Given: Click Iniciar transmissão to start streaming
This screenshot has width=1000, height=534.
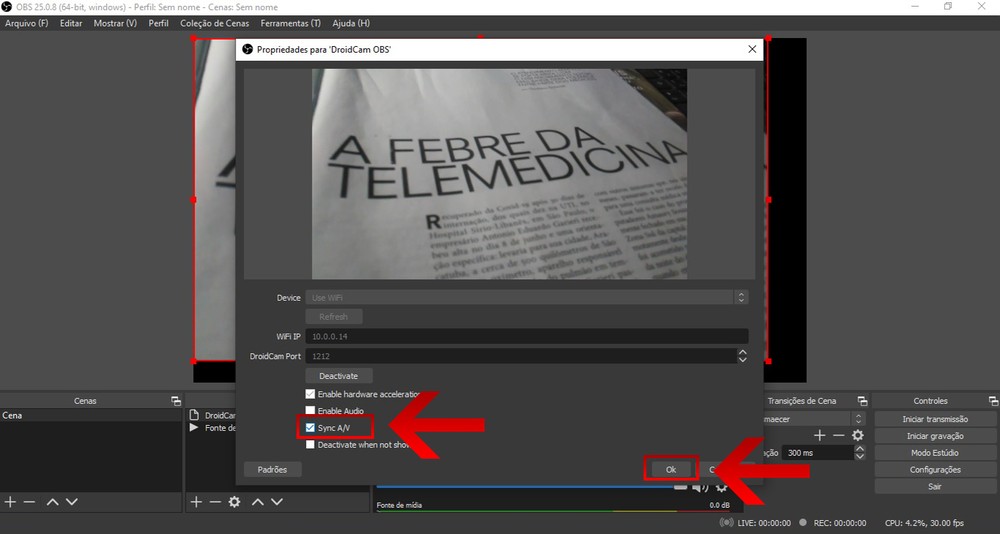Looking at the screenshot, I should [935, 419].
